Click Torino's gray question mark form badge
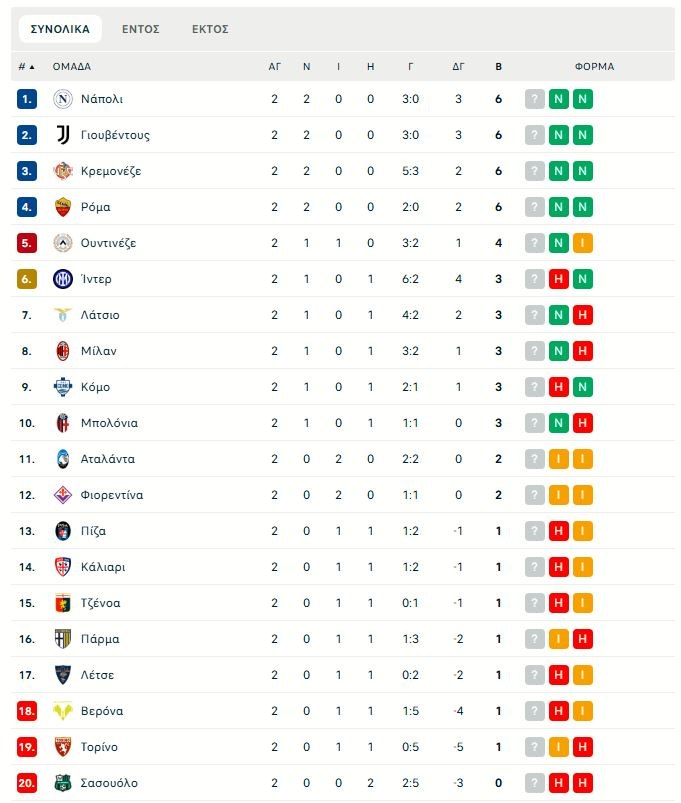Image resolution: width=681 pixels, height=803 pixels. pyautogui.click(x=535, y=747)
